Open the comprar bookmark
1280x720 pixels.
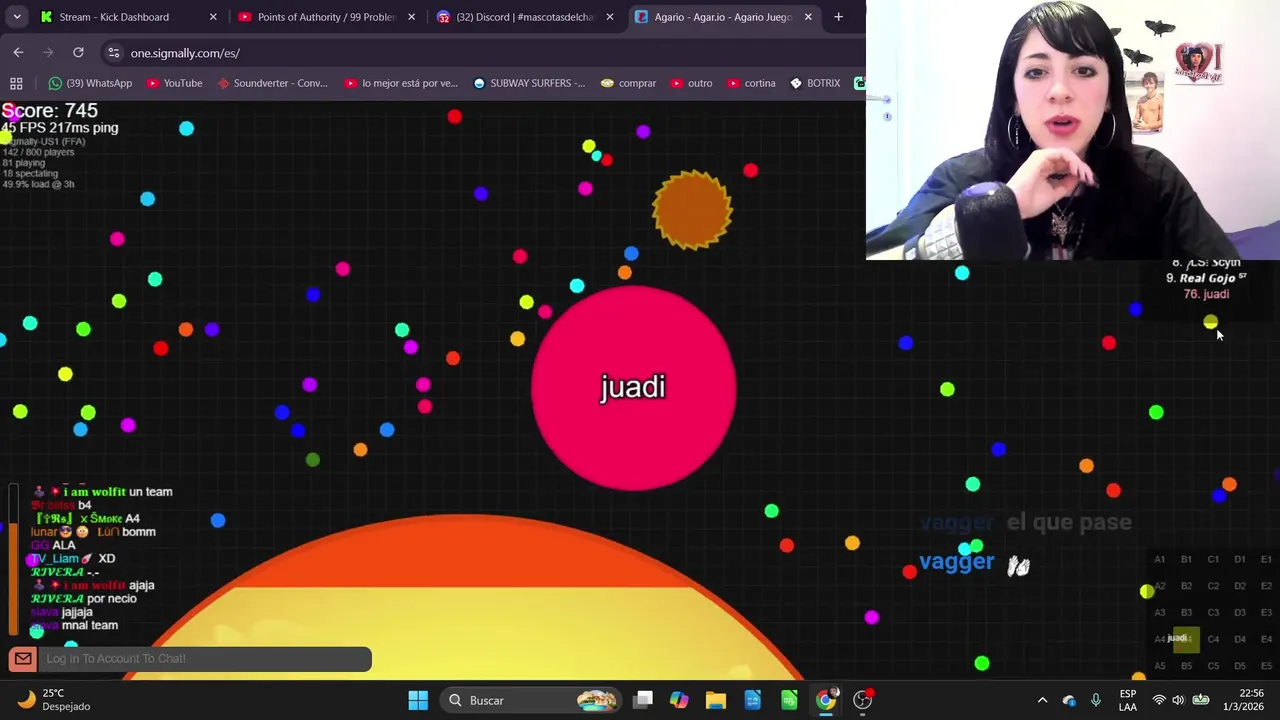click(628, 83)
